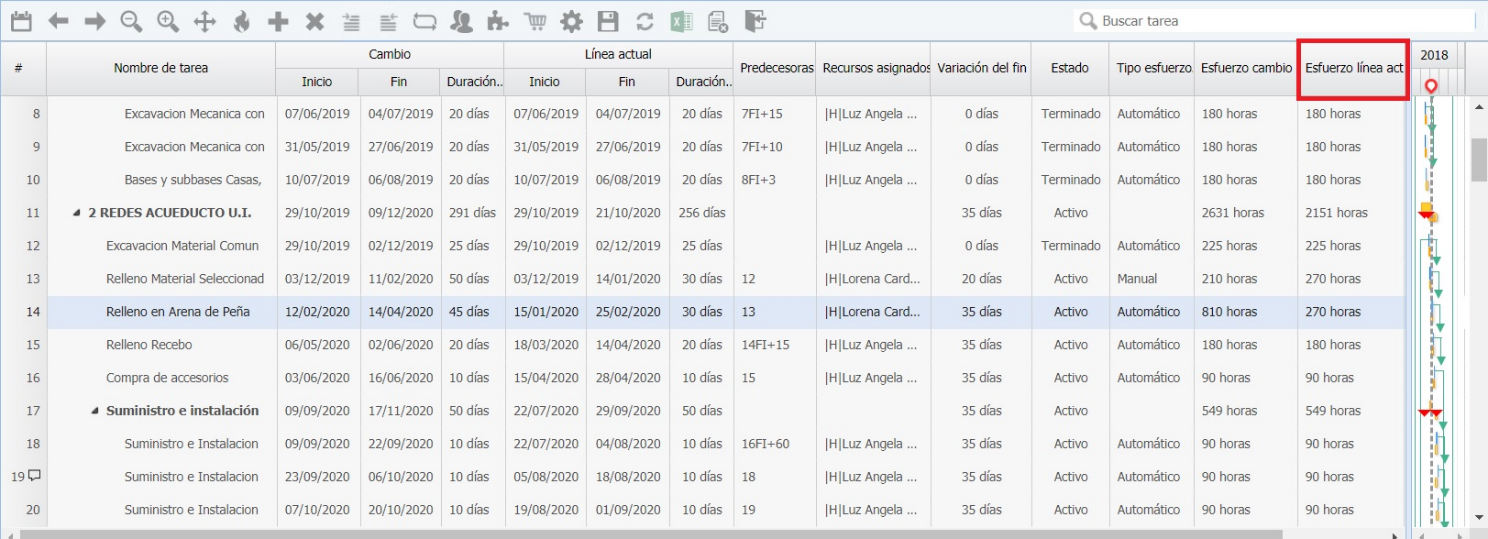Click the red timeline marker pin
Viewport: 1488px width, 539px height.
1431,88
